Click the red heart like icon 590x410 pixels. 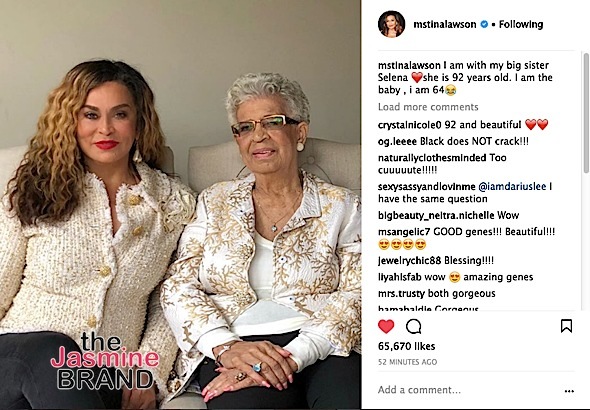[386, 326]
